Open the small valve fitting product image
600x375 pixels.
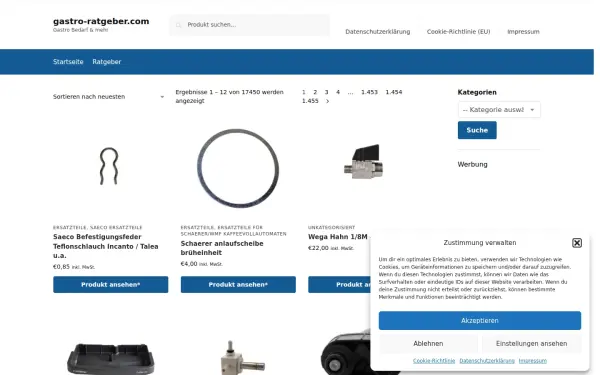click(242, 358)
